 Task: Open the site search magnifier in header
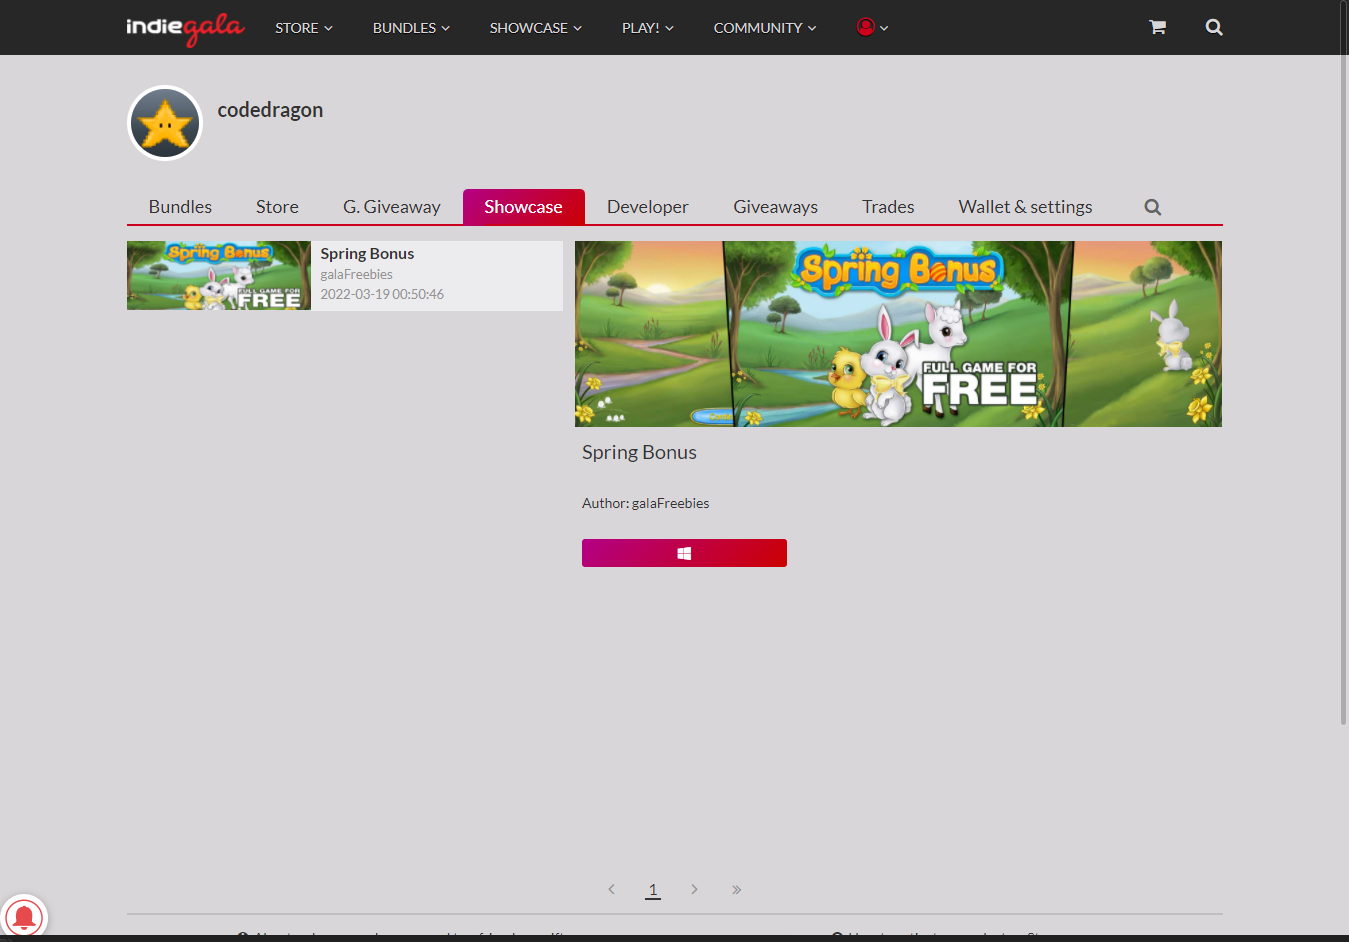click(1214, 27)
